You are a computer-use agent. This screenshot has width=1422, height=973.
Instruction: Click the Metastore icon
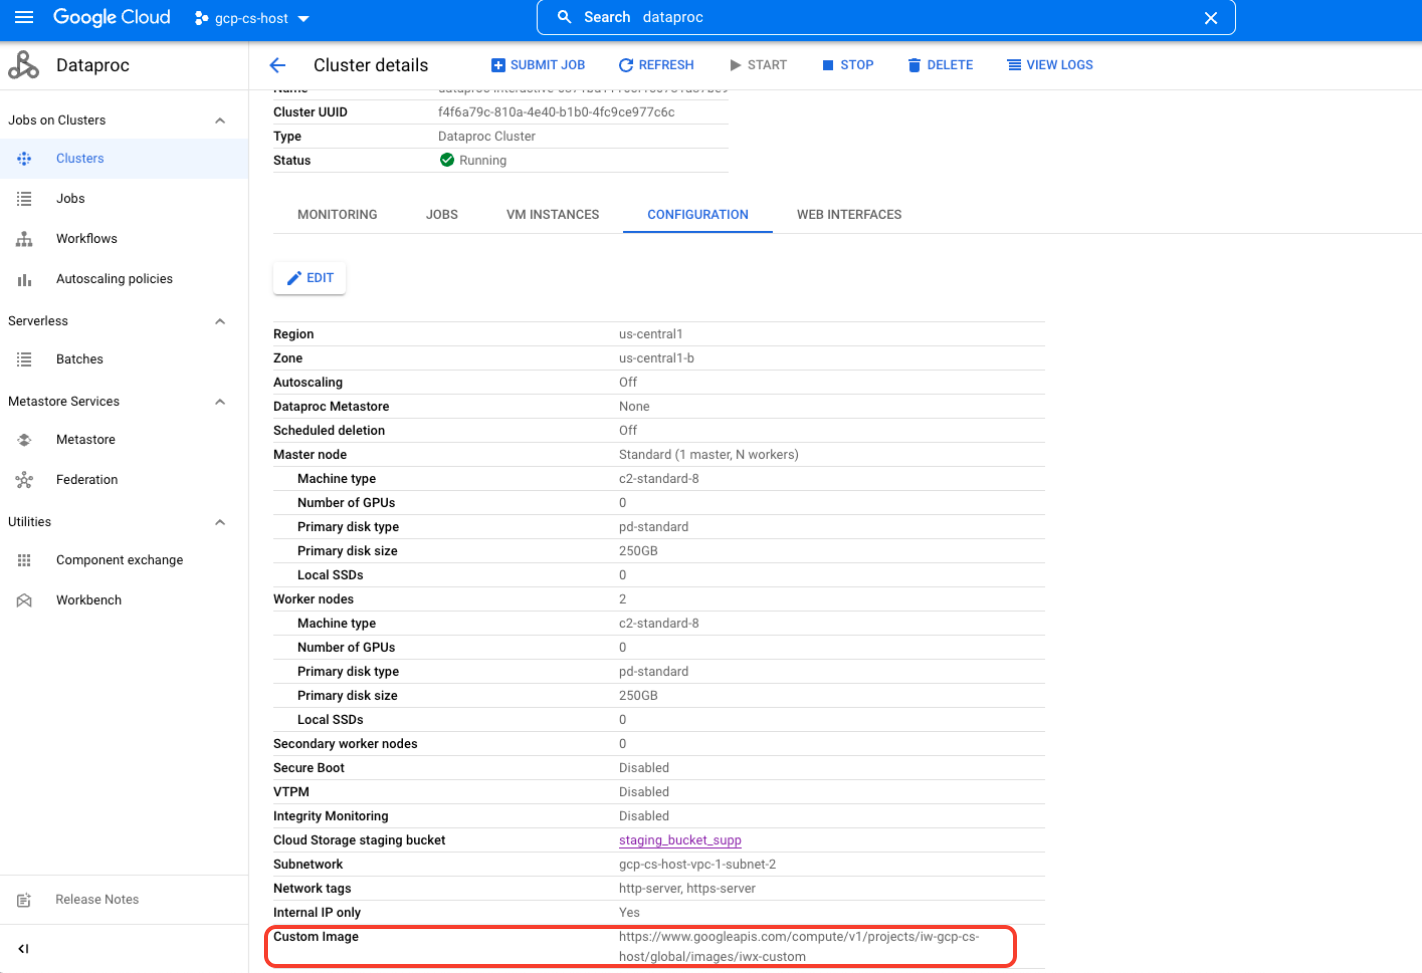pos(24,440)
